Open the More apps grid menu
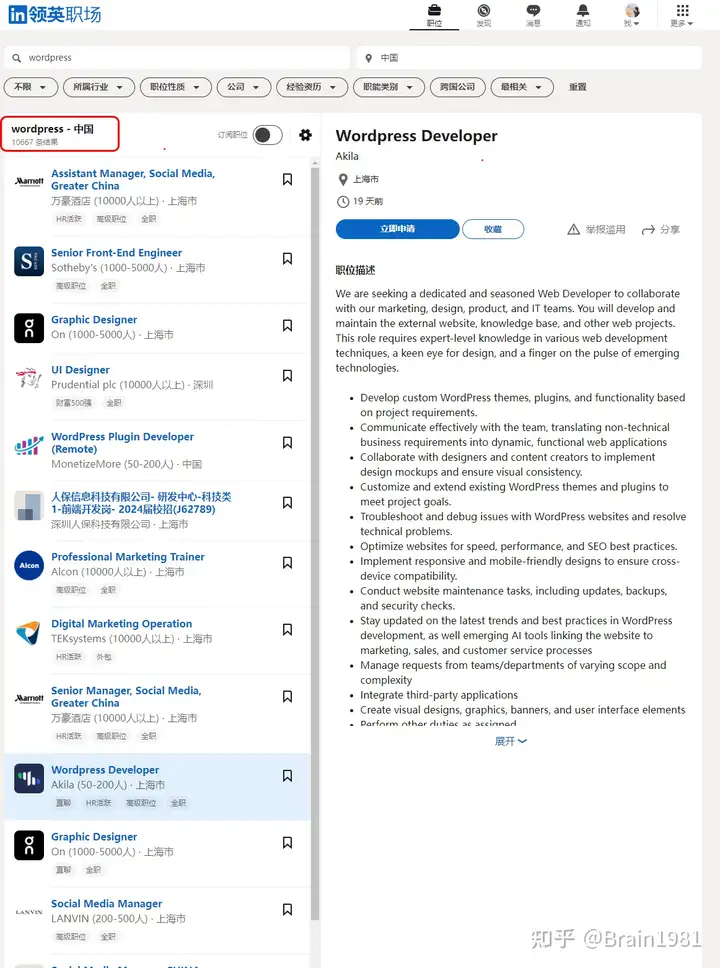The image size is (720, 968). click(x=682, y=14)
